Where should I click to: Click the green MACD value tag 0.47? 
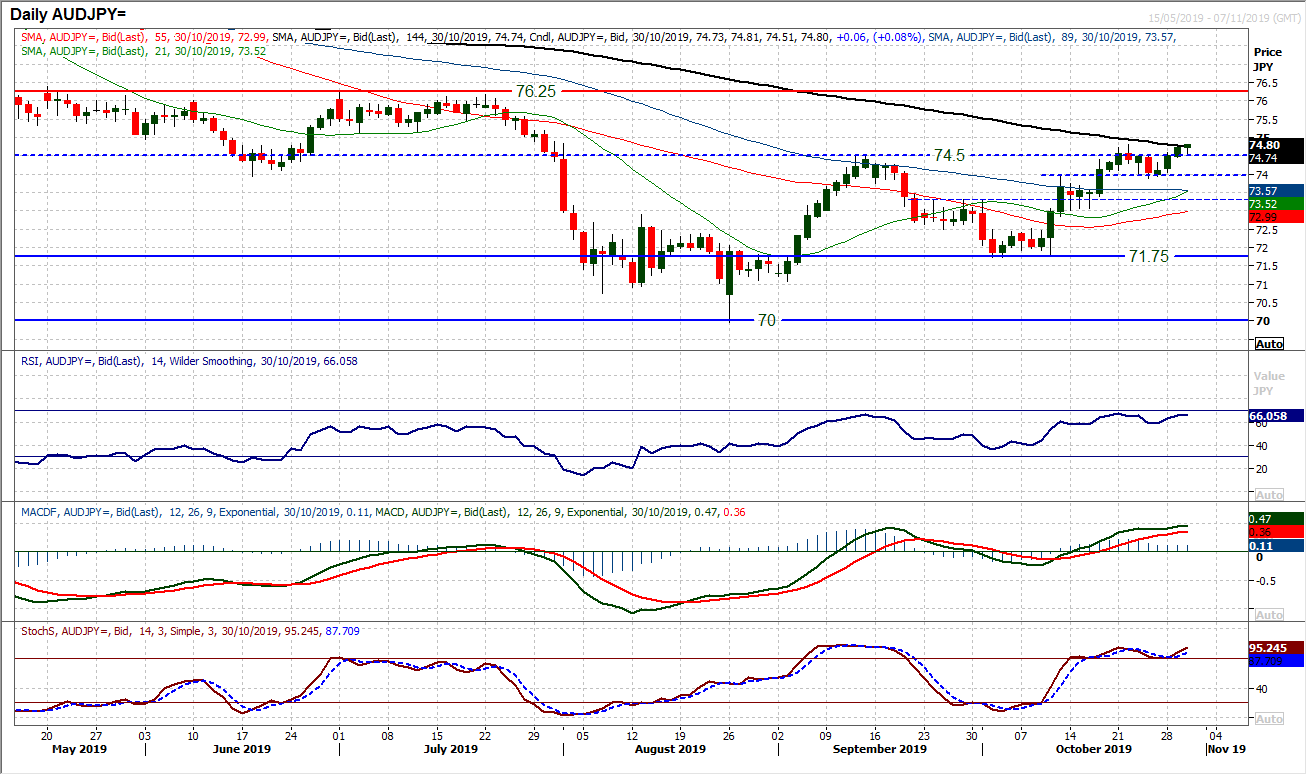1276,519
